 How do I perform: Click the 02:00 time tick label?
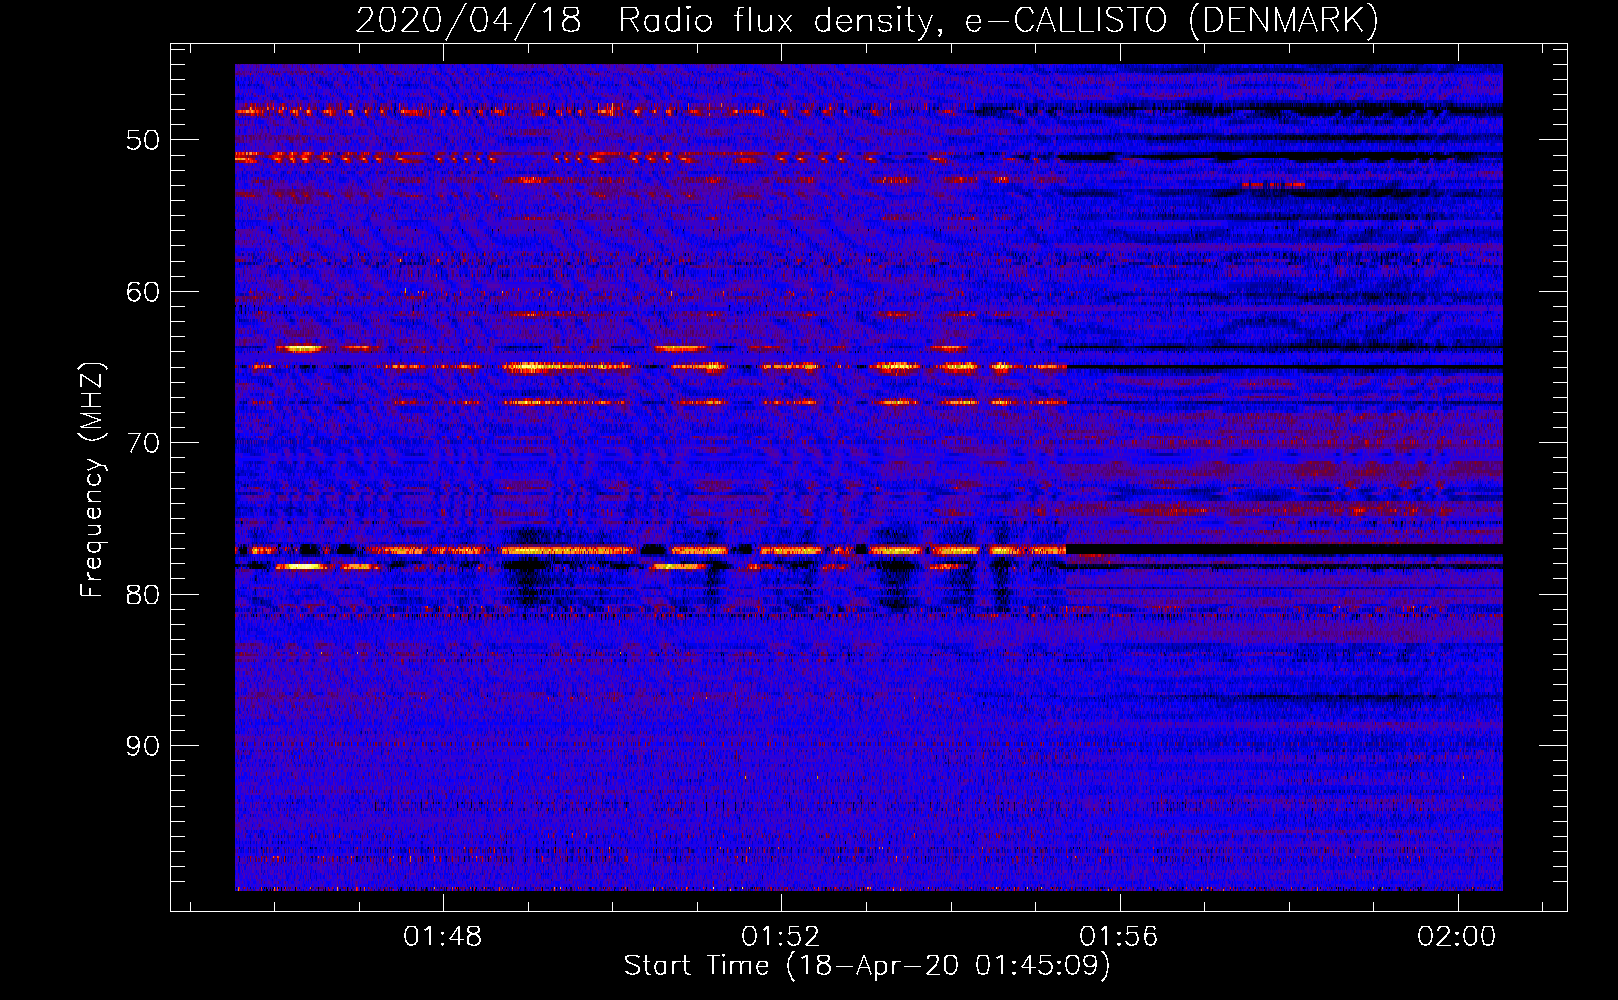(1457, 936)
